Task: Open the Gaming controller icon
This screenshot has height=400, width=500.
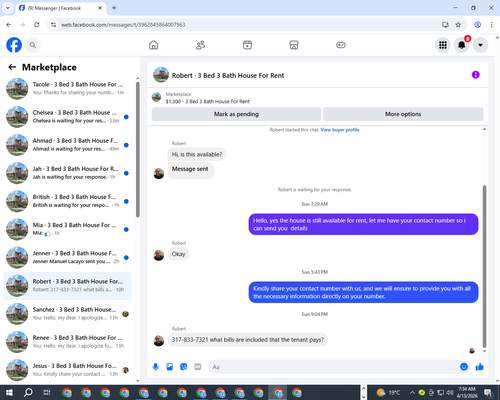Action: tap(341, 45)
